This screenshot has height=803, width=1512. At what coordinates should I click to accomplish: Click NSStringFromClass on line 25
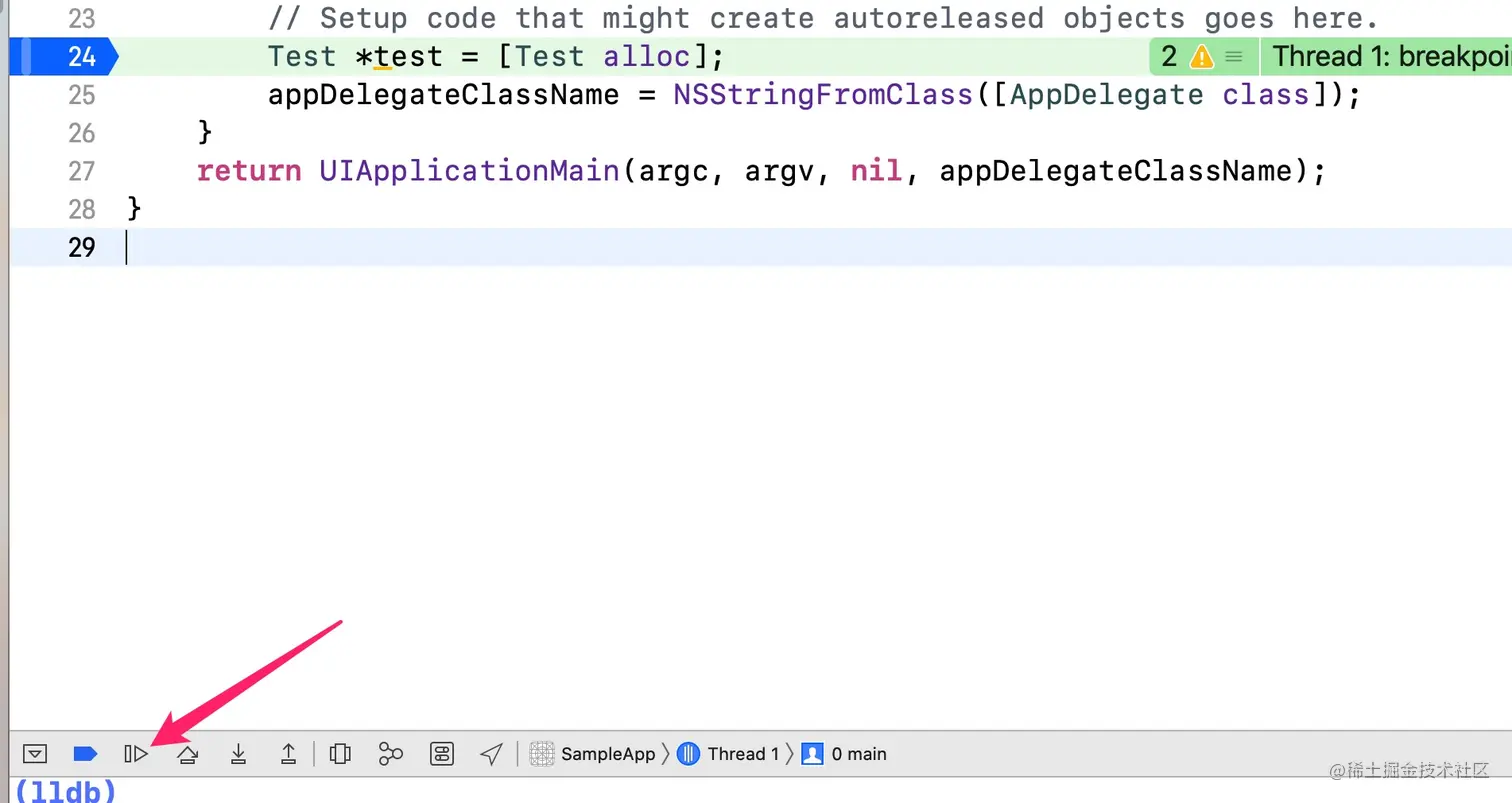click(823, 95)
